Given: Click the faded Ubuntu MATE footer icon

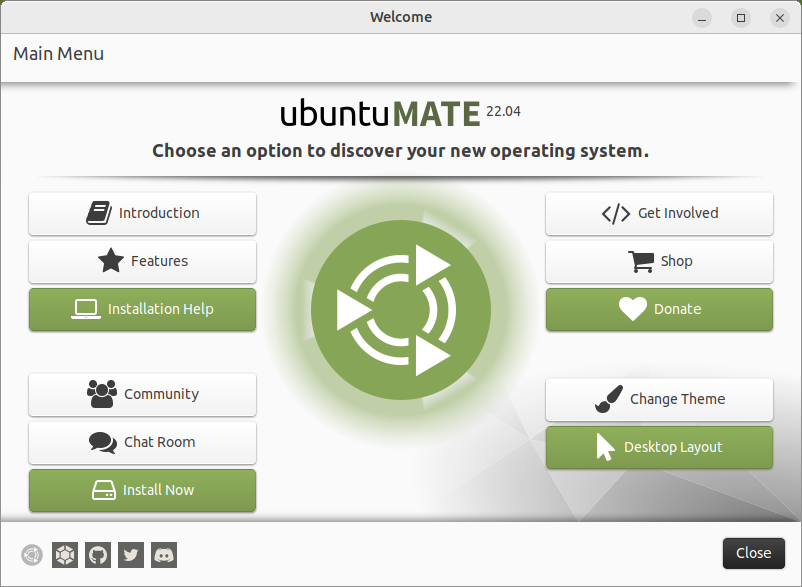Looking at the screenshot, I should coord(32,554).
